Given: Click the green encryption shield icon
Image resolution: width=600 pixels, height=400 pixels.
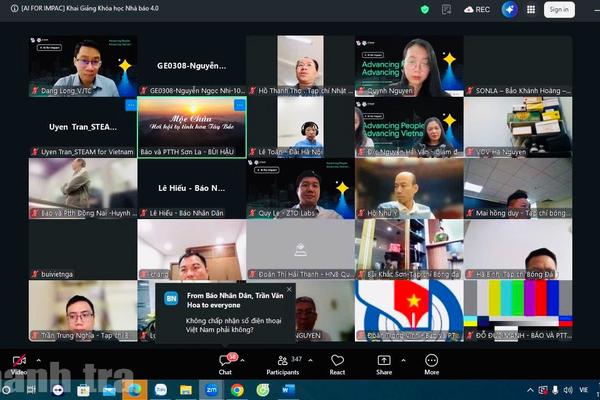Looking at the screenshot, I should (x=425, y=10).
